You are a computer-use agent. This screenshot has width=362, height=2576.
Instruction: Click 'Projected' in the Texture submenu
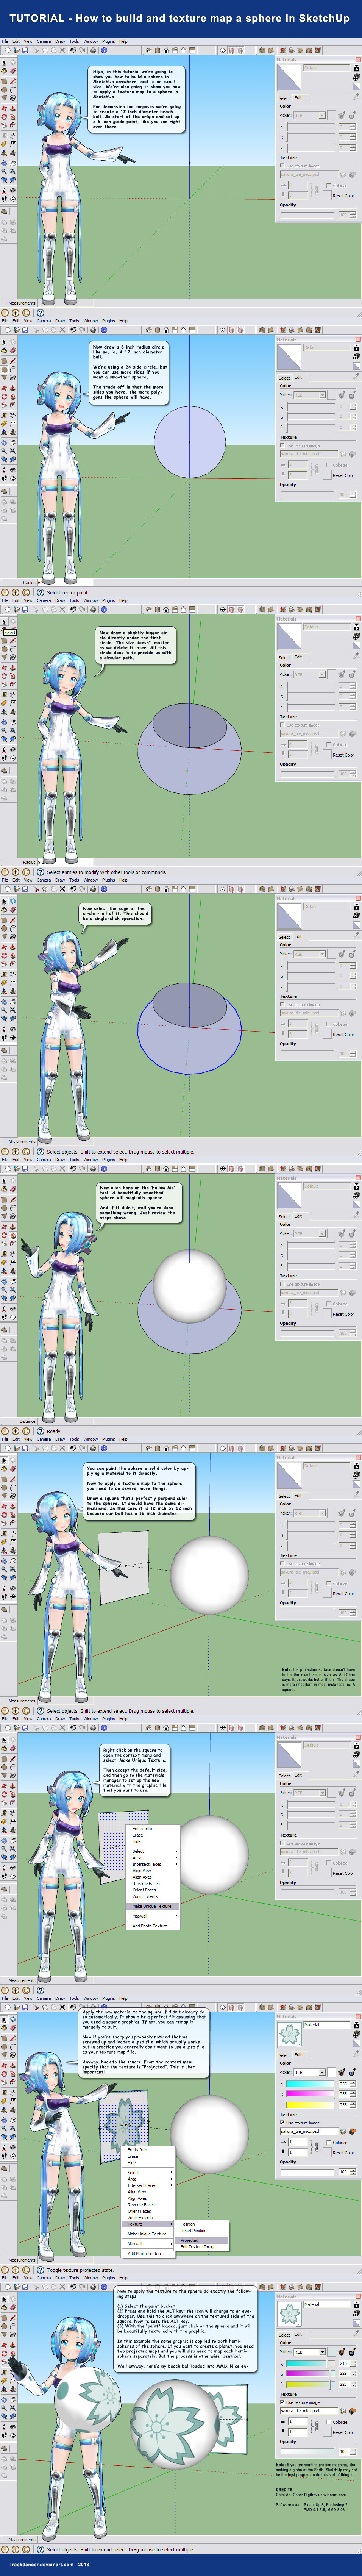[202, 2240]
